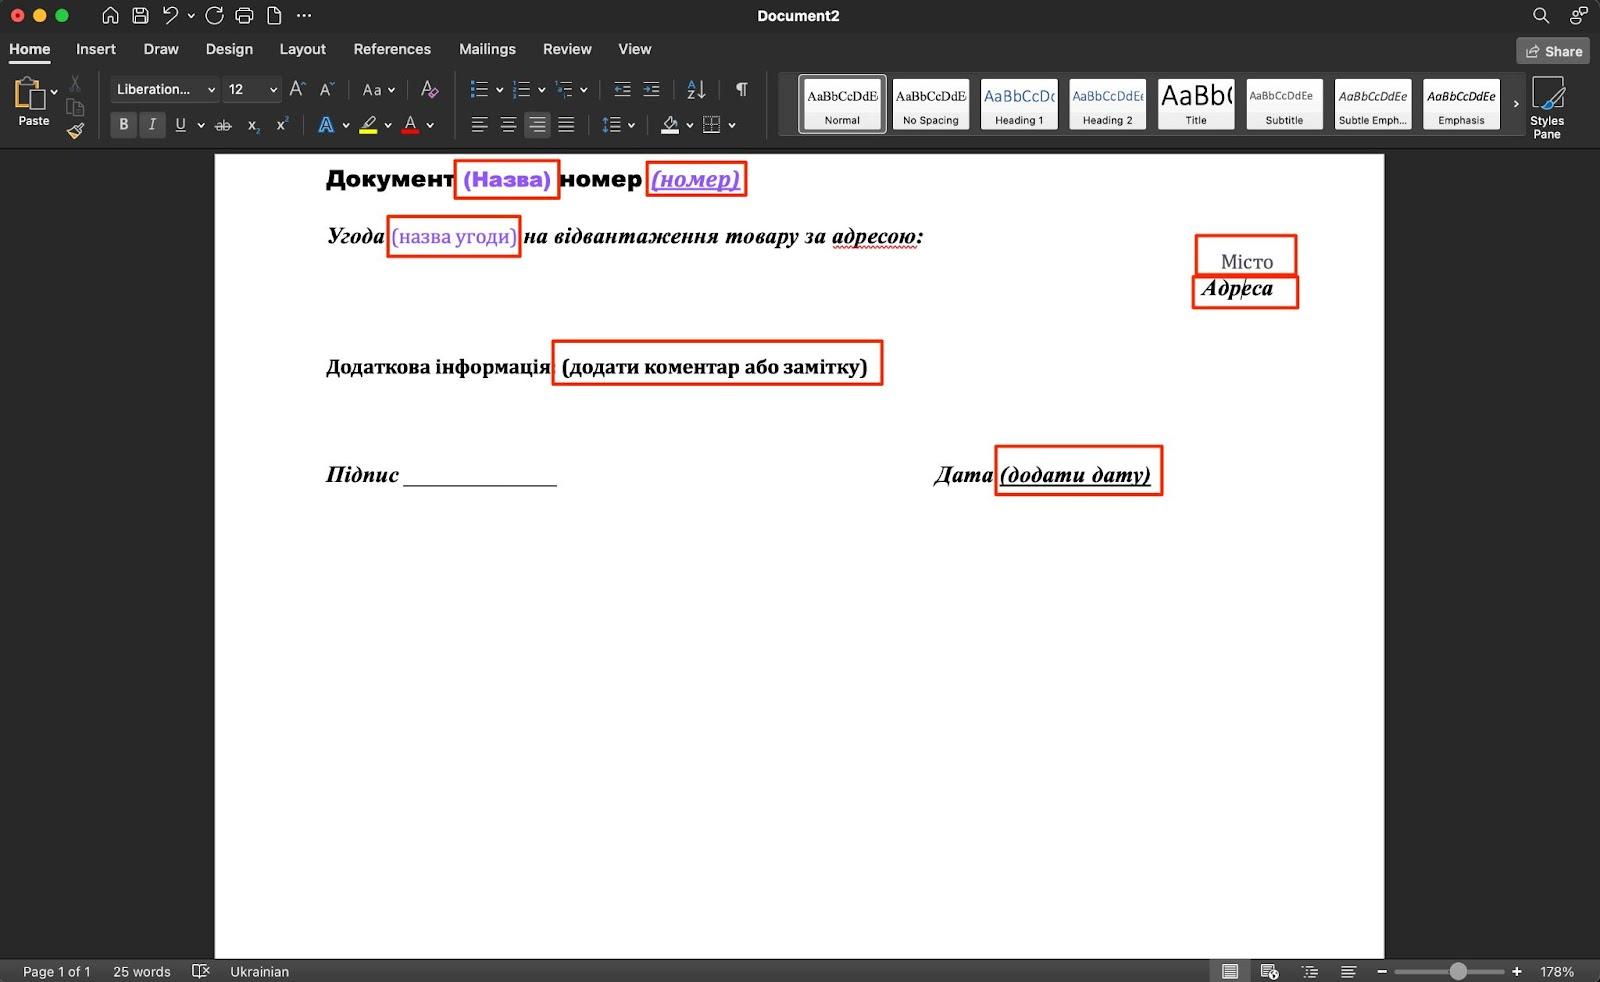
Task: Show paragraph marks with pilcrow icon
Action: (x=741, y=89)
